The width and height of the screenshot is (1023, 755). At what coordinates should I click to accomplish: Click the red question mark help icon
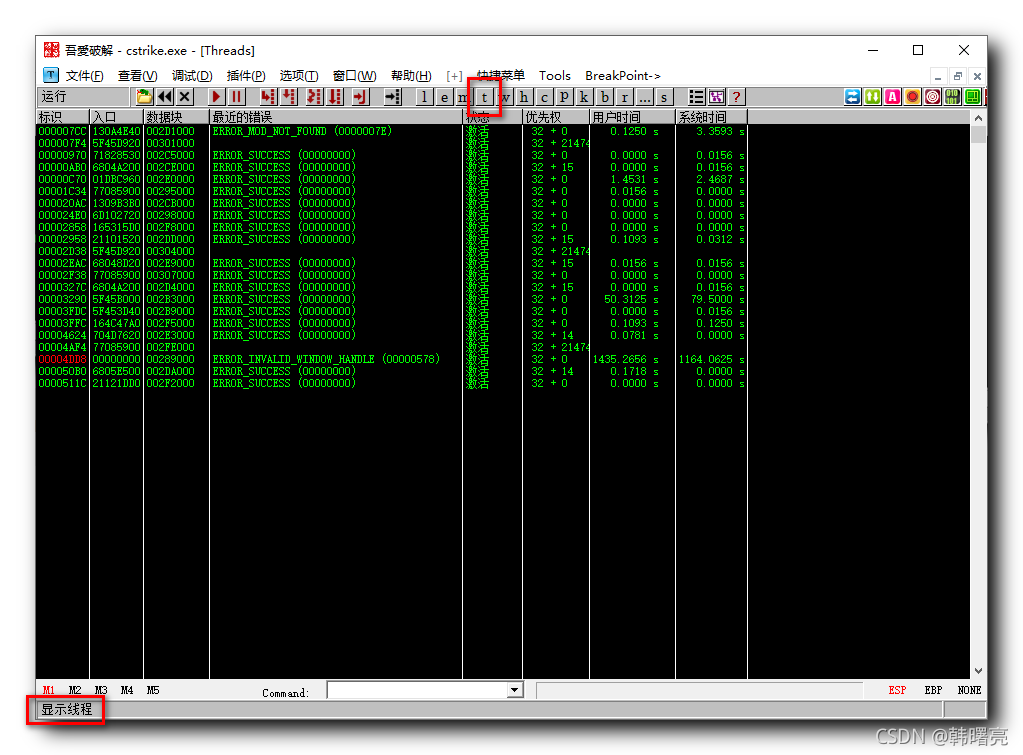[737, 97]
